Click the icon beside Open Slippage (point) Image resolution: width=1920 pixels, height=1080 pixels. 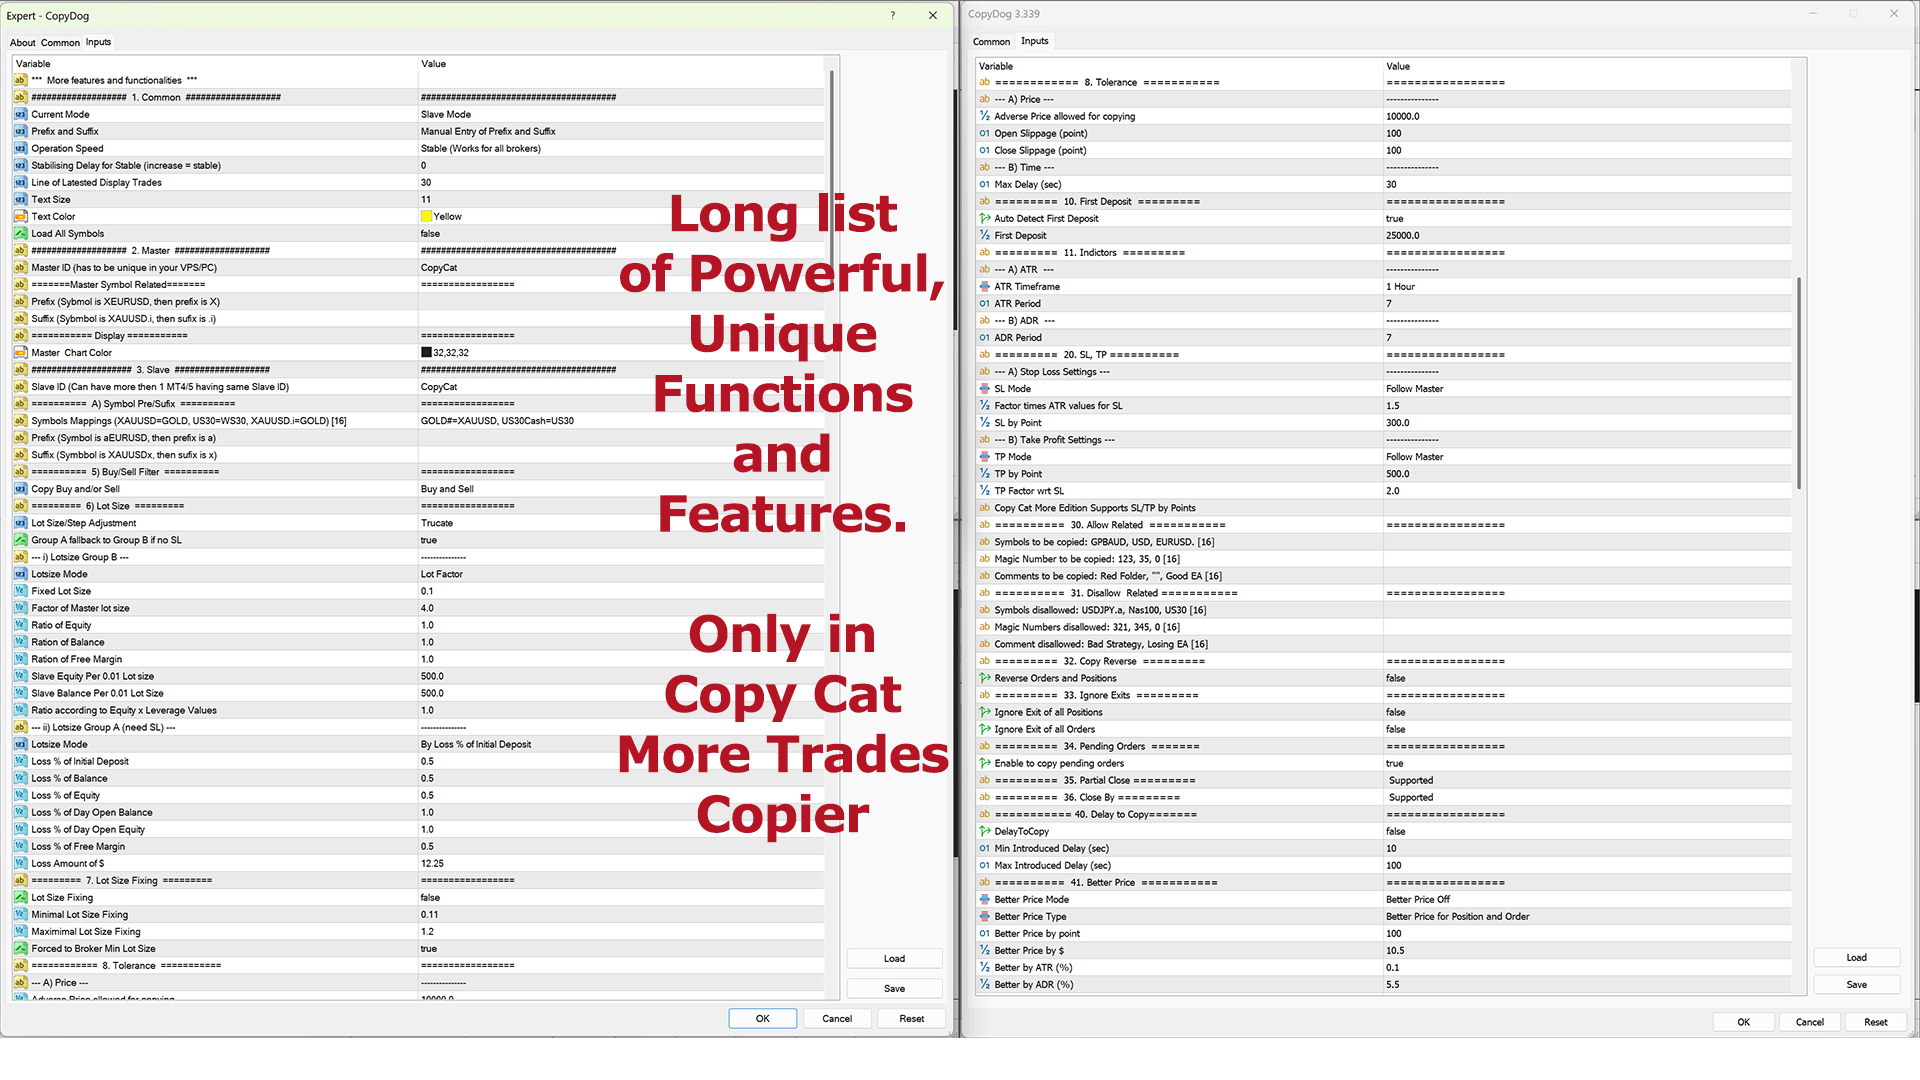pos(984,133)
